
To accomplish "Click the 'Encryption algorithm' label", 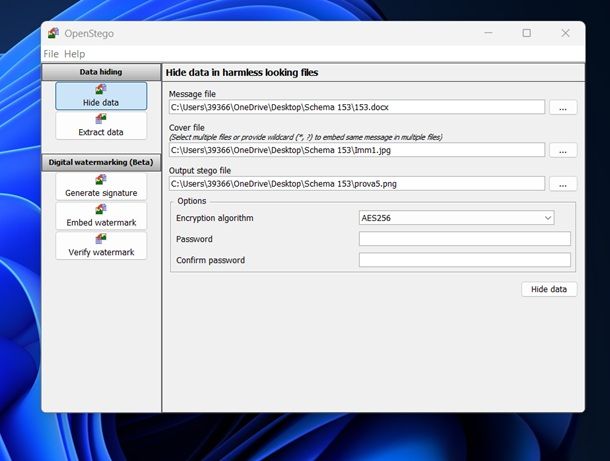I will (x=215, y=218).
